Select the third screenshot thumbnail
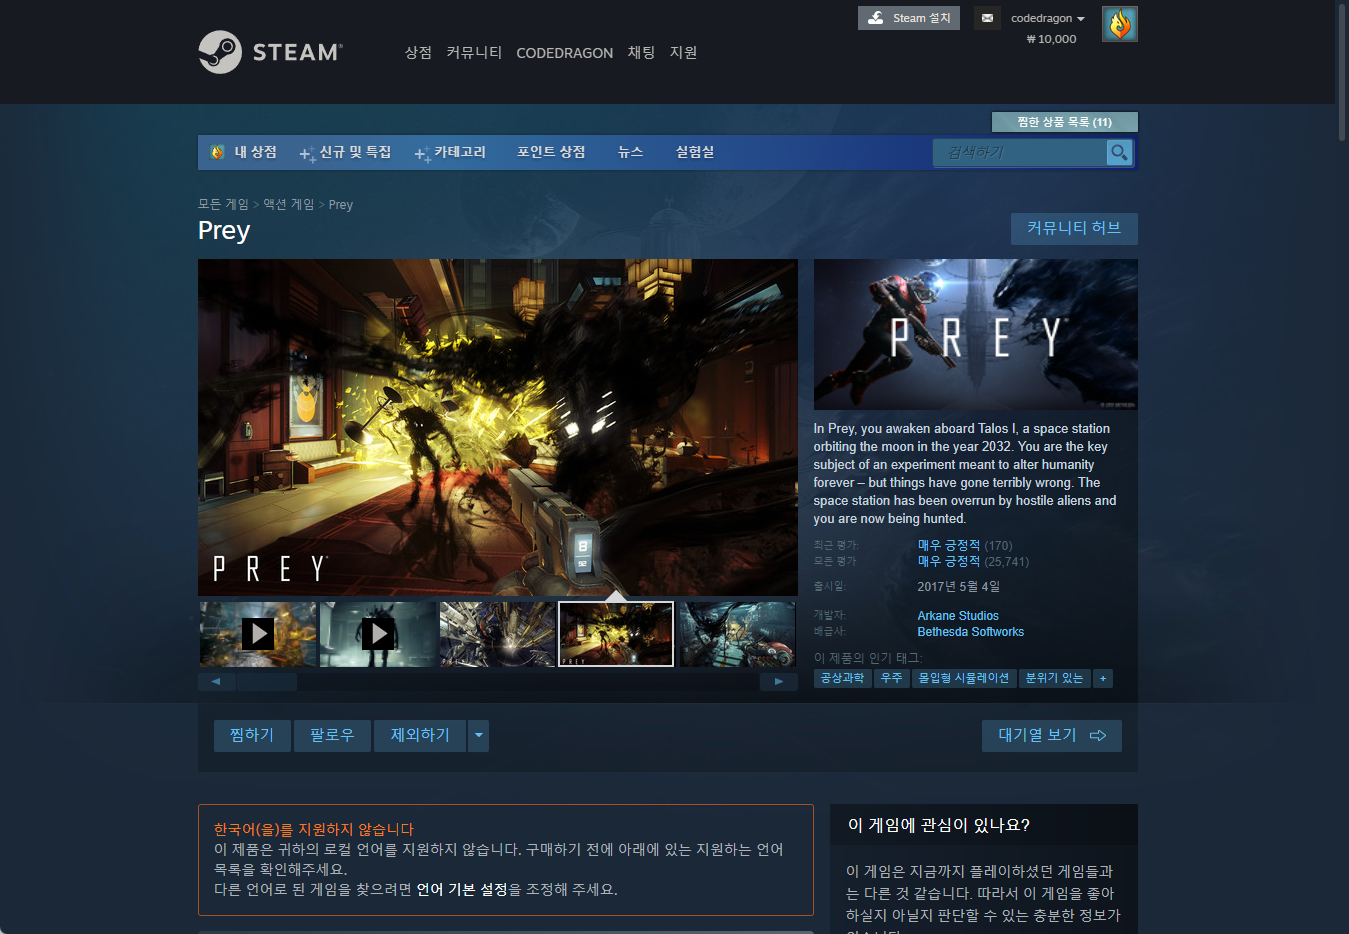 (498, 634)
